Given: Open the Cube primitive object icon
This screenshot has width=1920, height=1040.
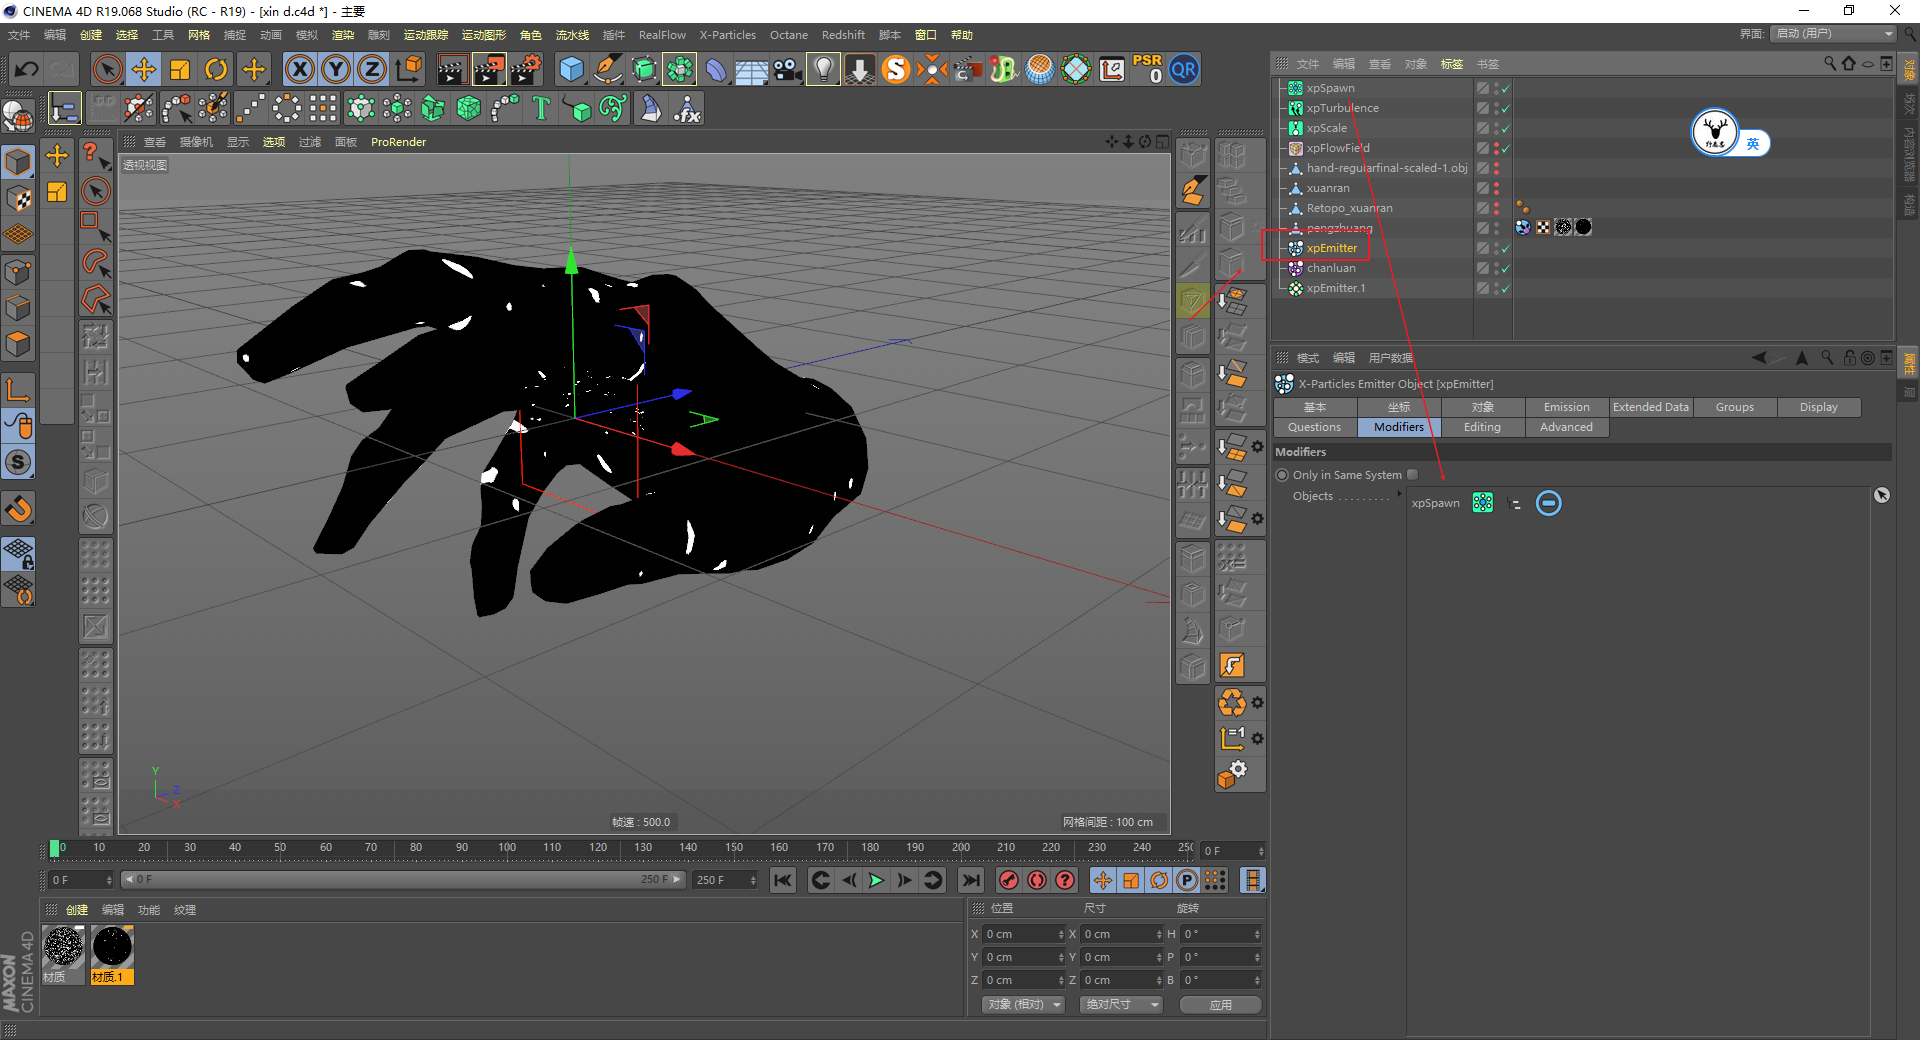Looking at the screenshot, I should coord(571,69).
